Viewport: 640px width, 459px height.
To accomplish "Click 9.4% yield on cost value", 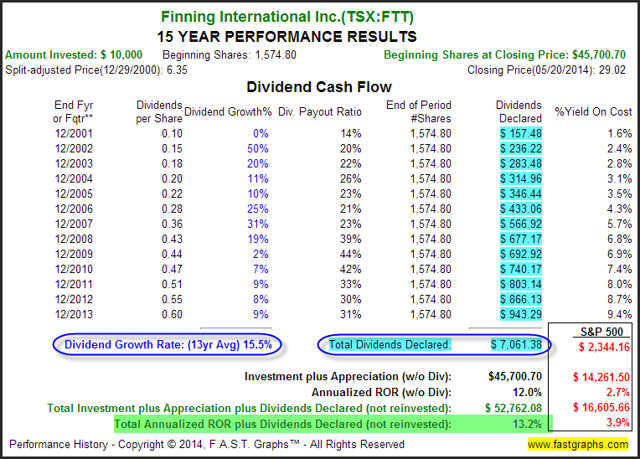I will (x=619, y=315).
